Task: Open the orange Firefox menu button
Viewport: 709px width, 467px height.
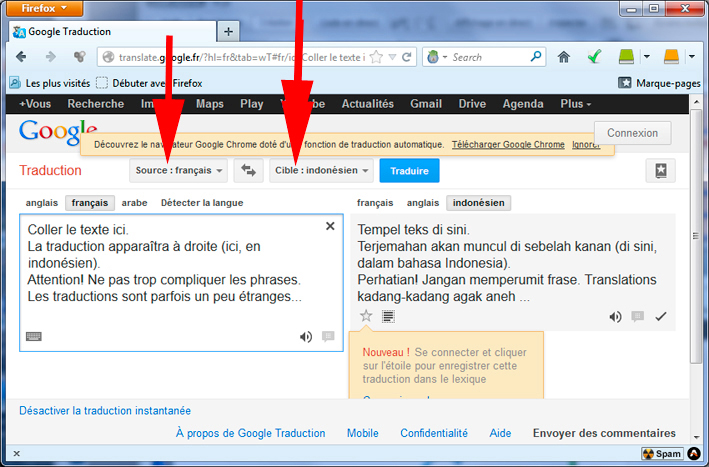Action: [x=44, y=8]
